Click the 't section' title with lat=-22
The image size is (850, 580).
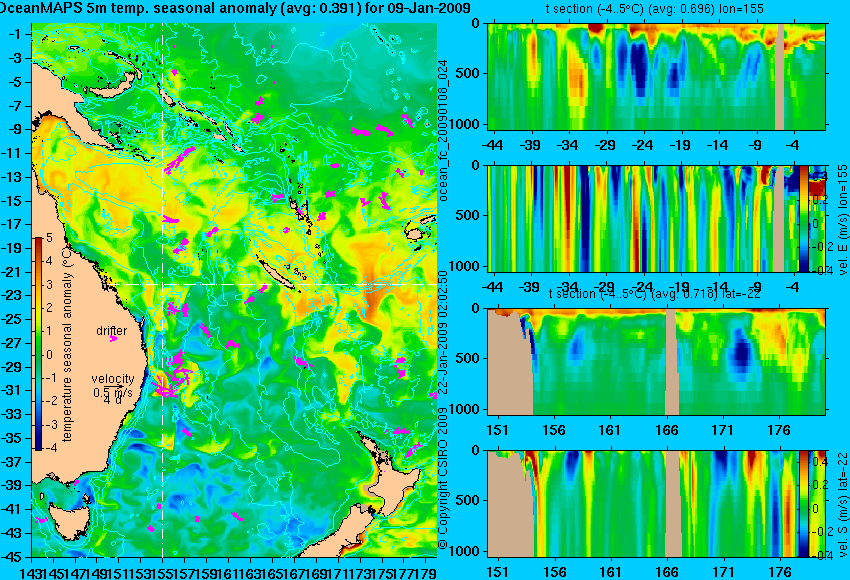coord(655,293)
